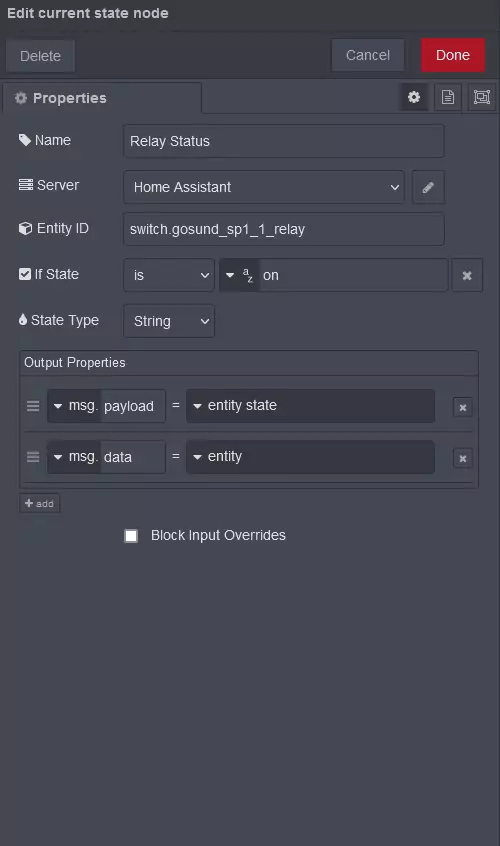Uncheck the If State checkbox
500x846 pixels.
tap(25, 274)
